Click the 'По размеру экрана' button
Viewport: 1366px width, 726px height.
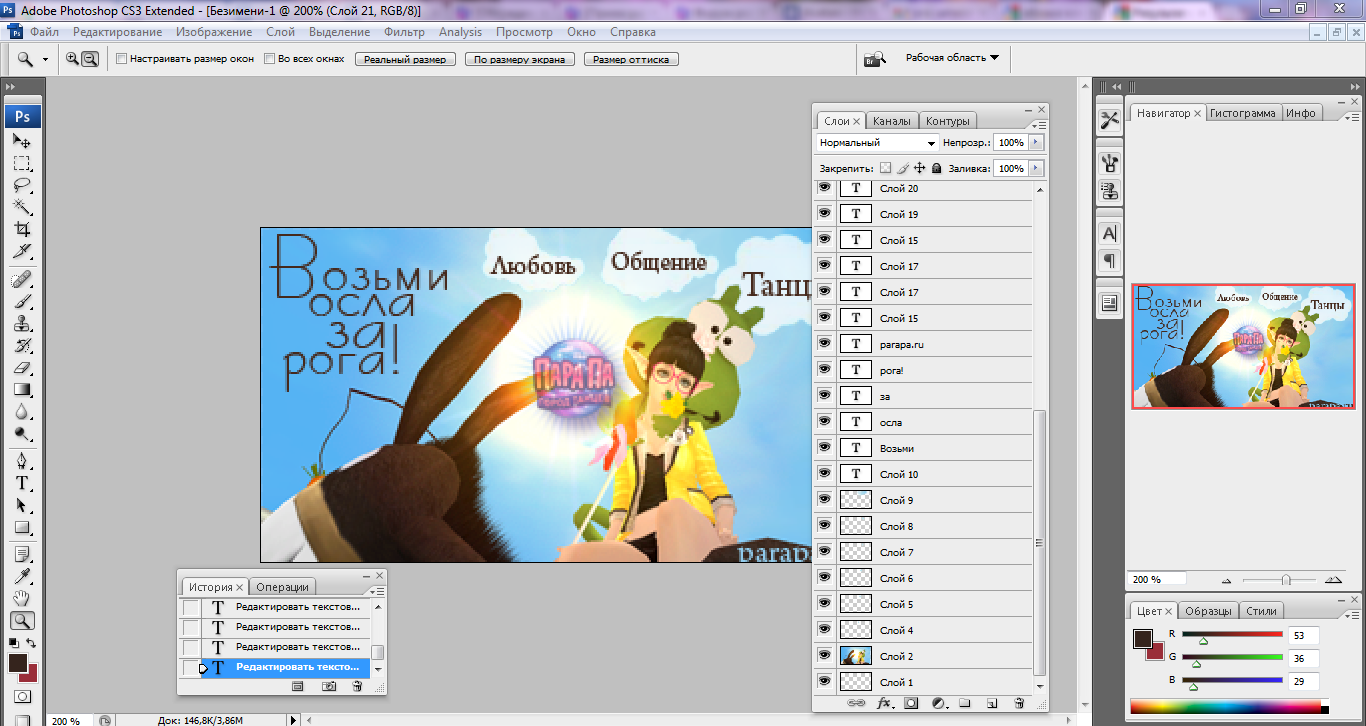(520, 59)
